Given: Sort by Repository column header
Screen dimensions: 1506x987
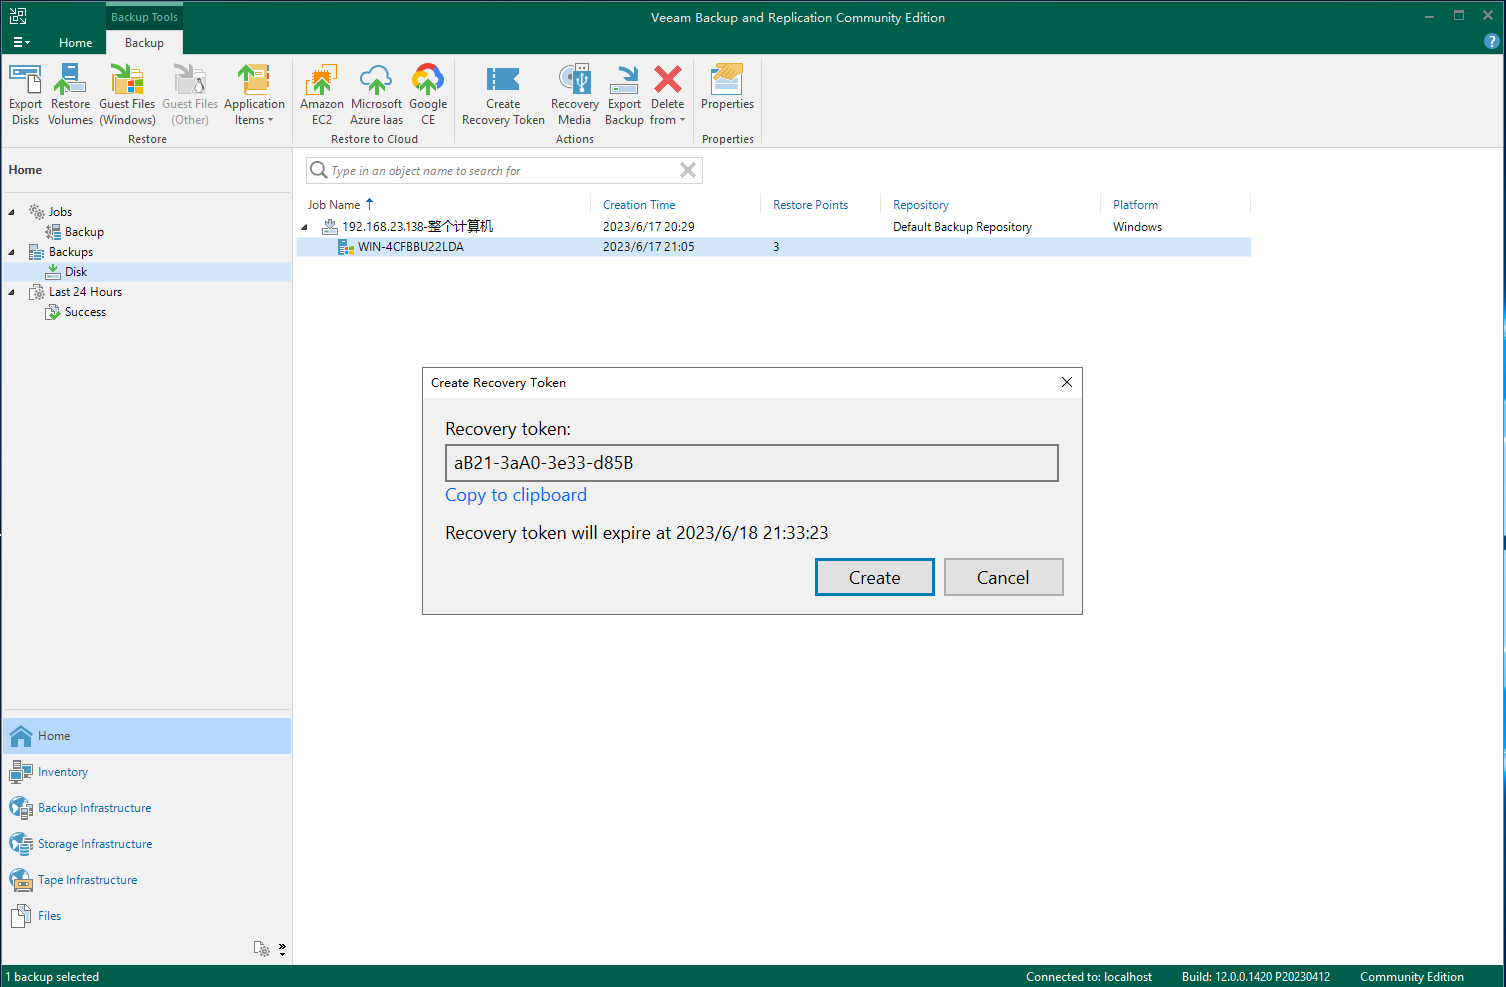Looking at the screenshot, I should click(921, 205).
